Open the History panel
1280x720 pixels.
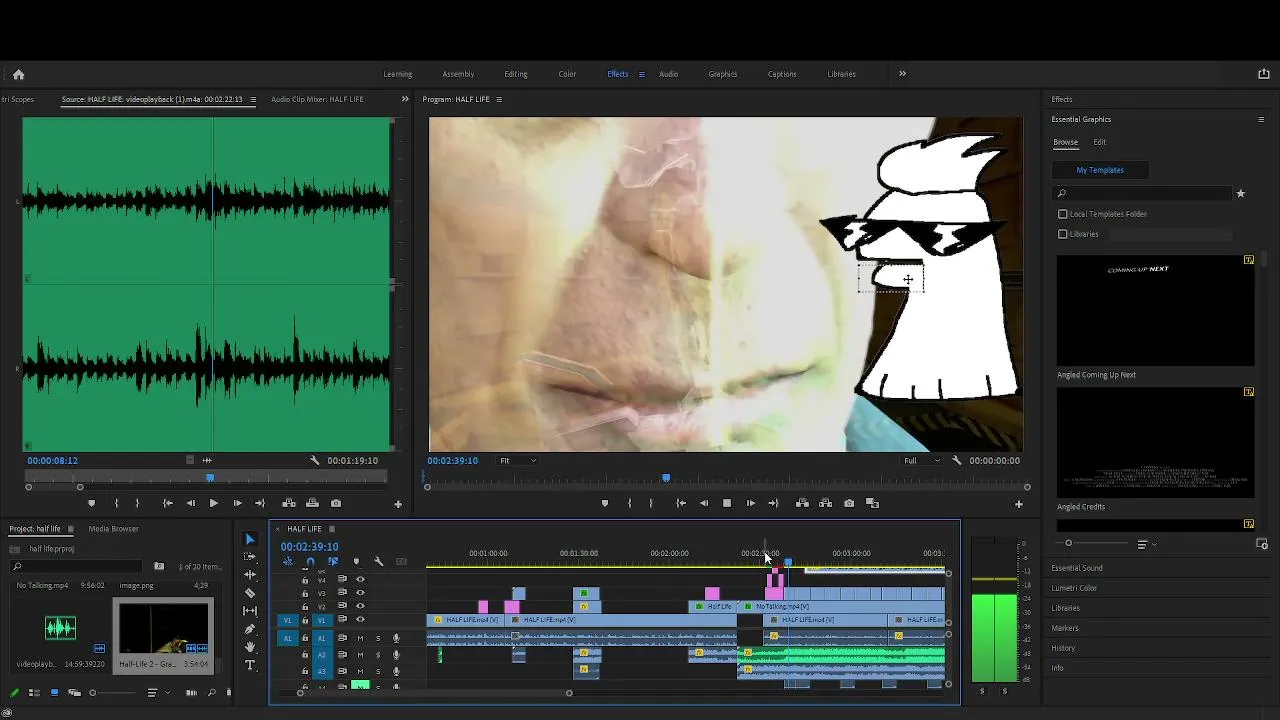(x=1063, y=648)
